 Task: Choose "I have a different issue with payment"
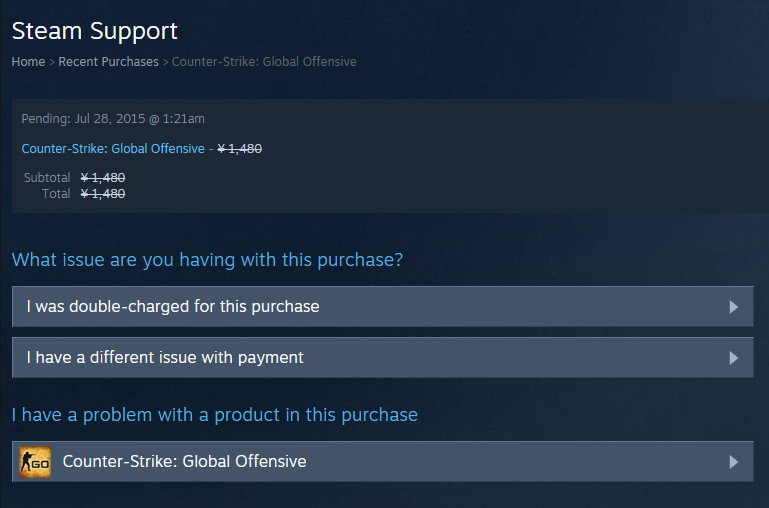coord(165,358)
